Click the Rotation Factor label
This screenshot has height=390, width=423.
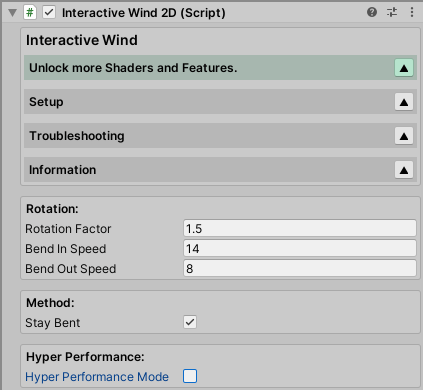click(68, 229)
